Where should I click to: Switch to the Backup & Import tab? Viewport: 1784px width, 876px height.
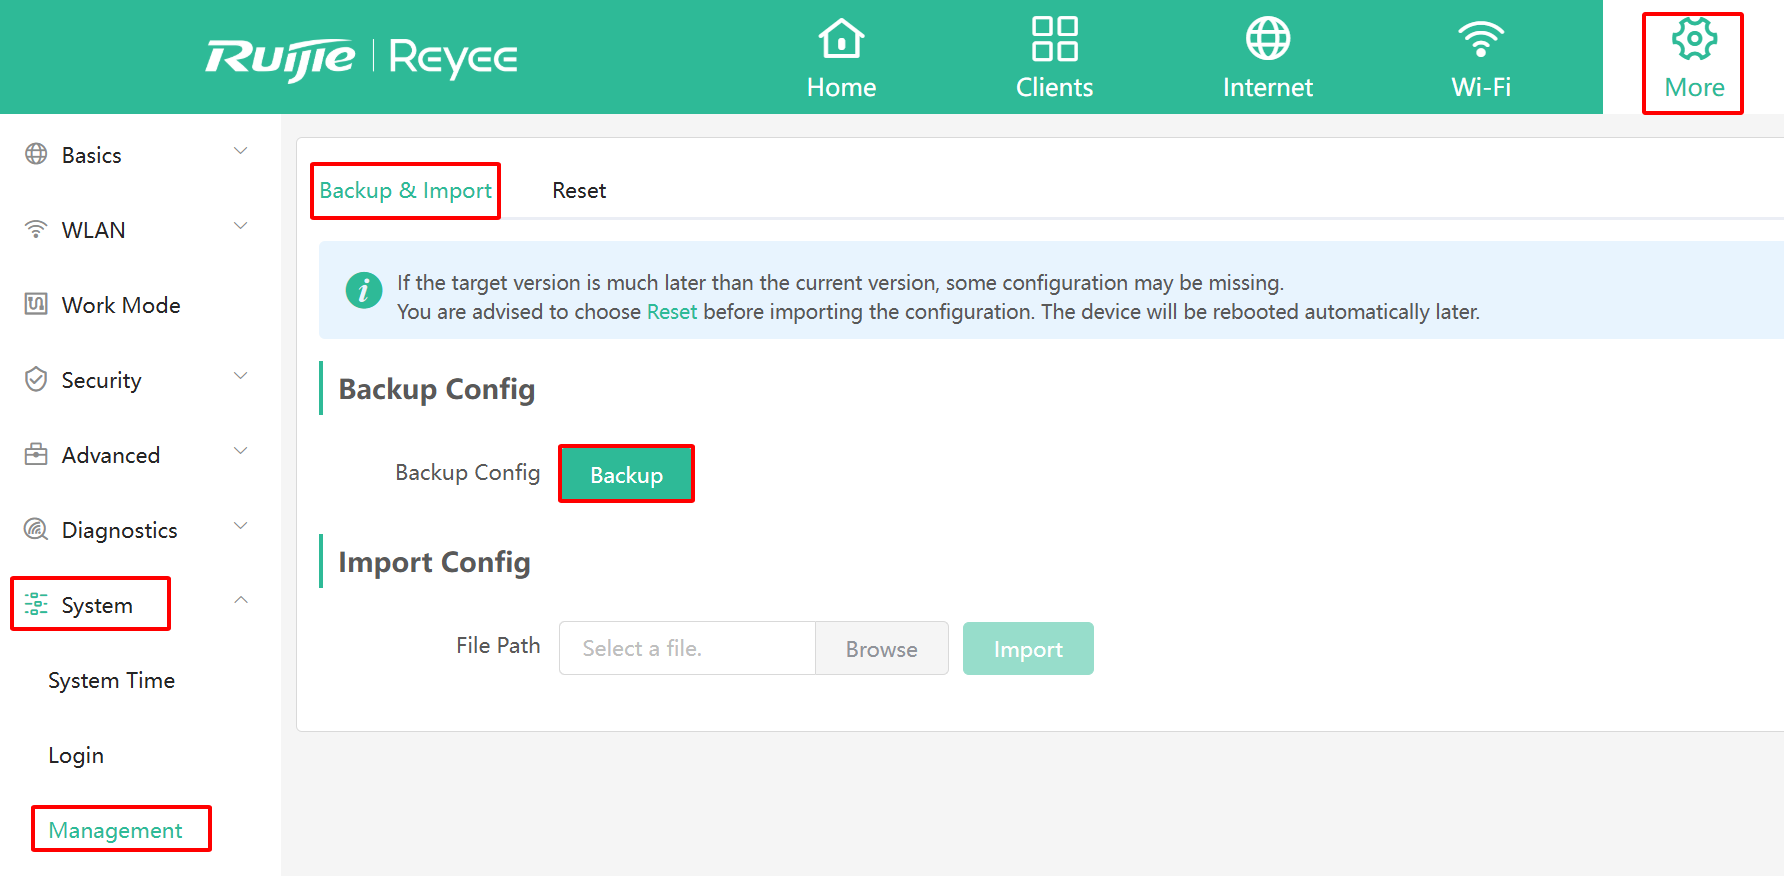pyautogui.click(x=405, y=191)
